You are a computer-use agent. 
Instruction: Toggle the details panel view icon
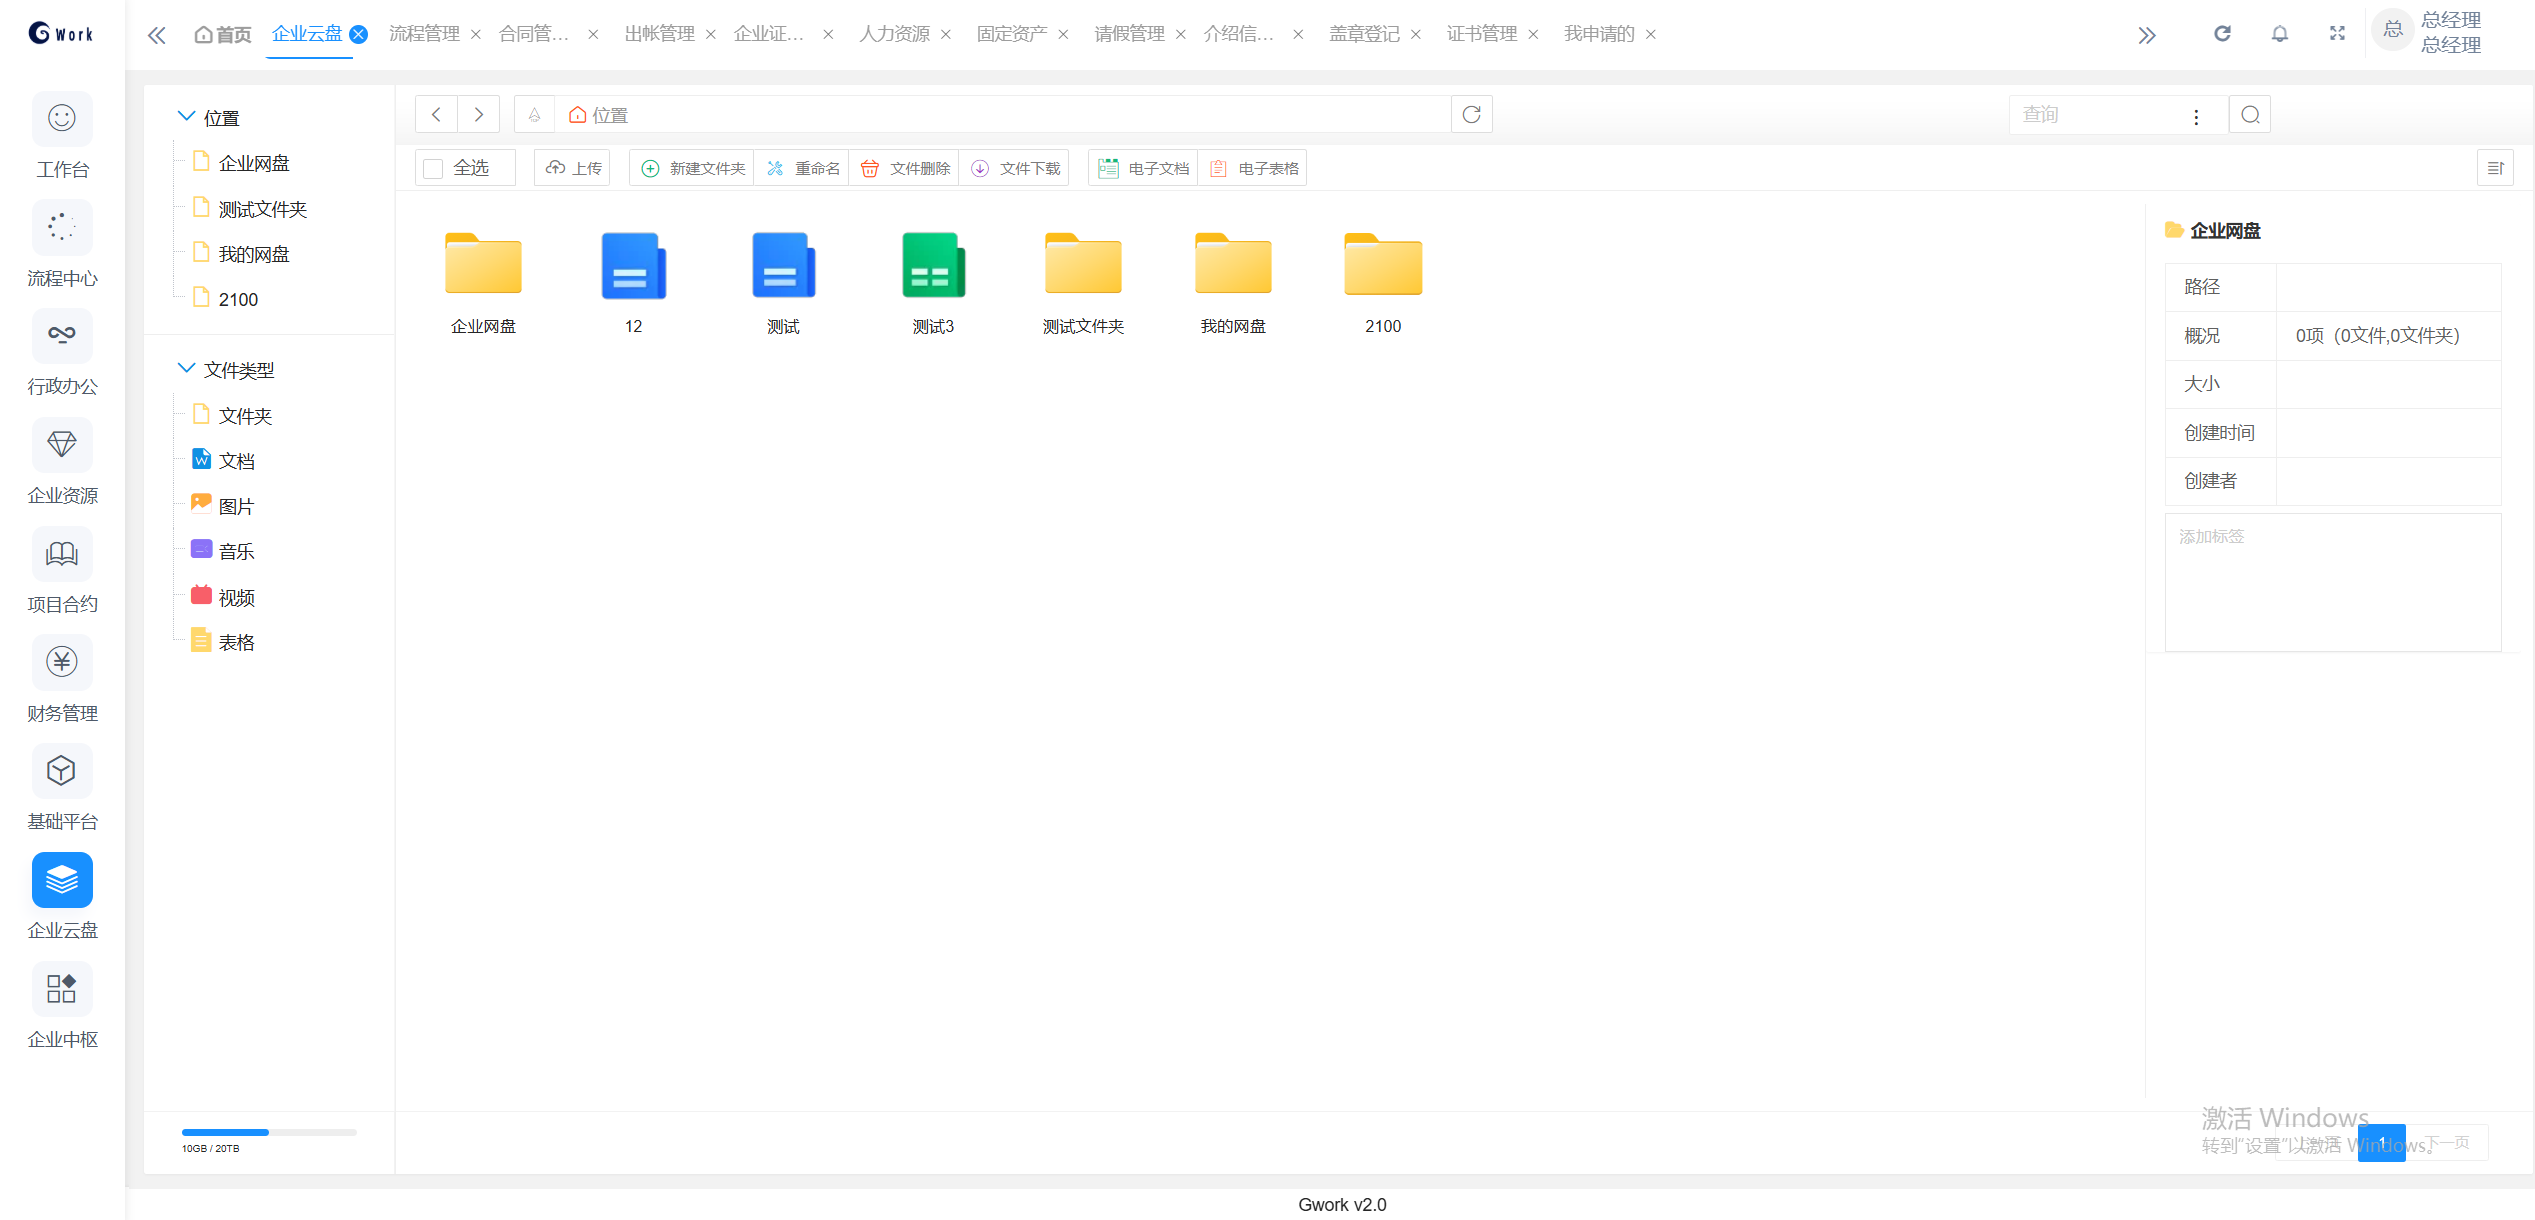click(x=2495, y=168)
